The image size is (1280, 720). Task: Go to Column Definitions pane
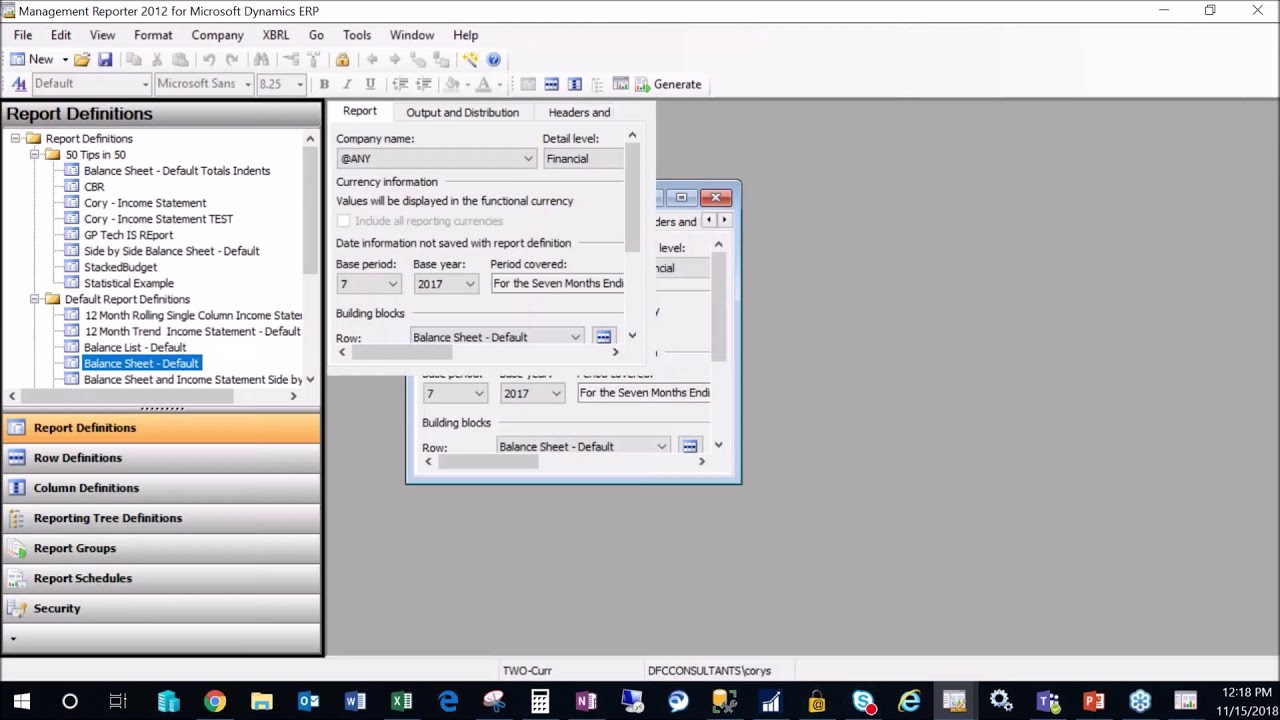click(162, 488)
